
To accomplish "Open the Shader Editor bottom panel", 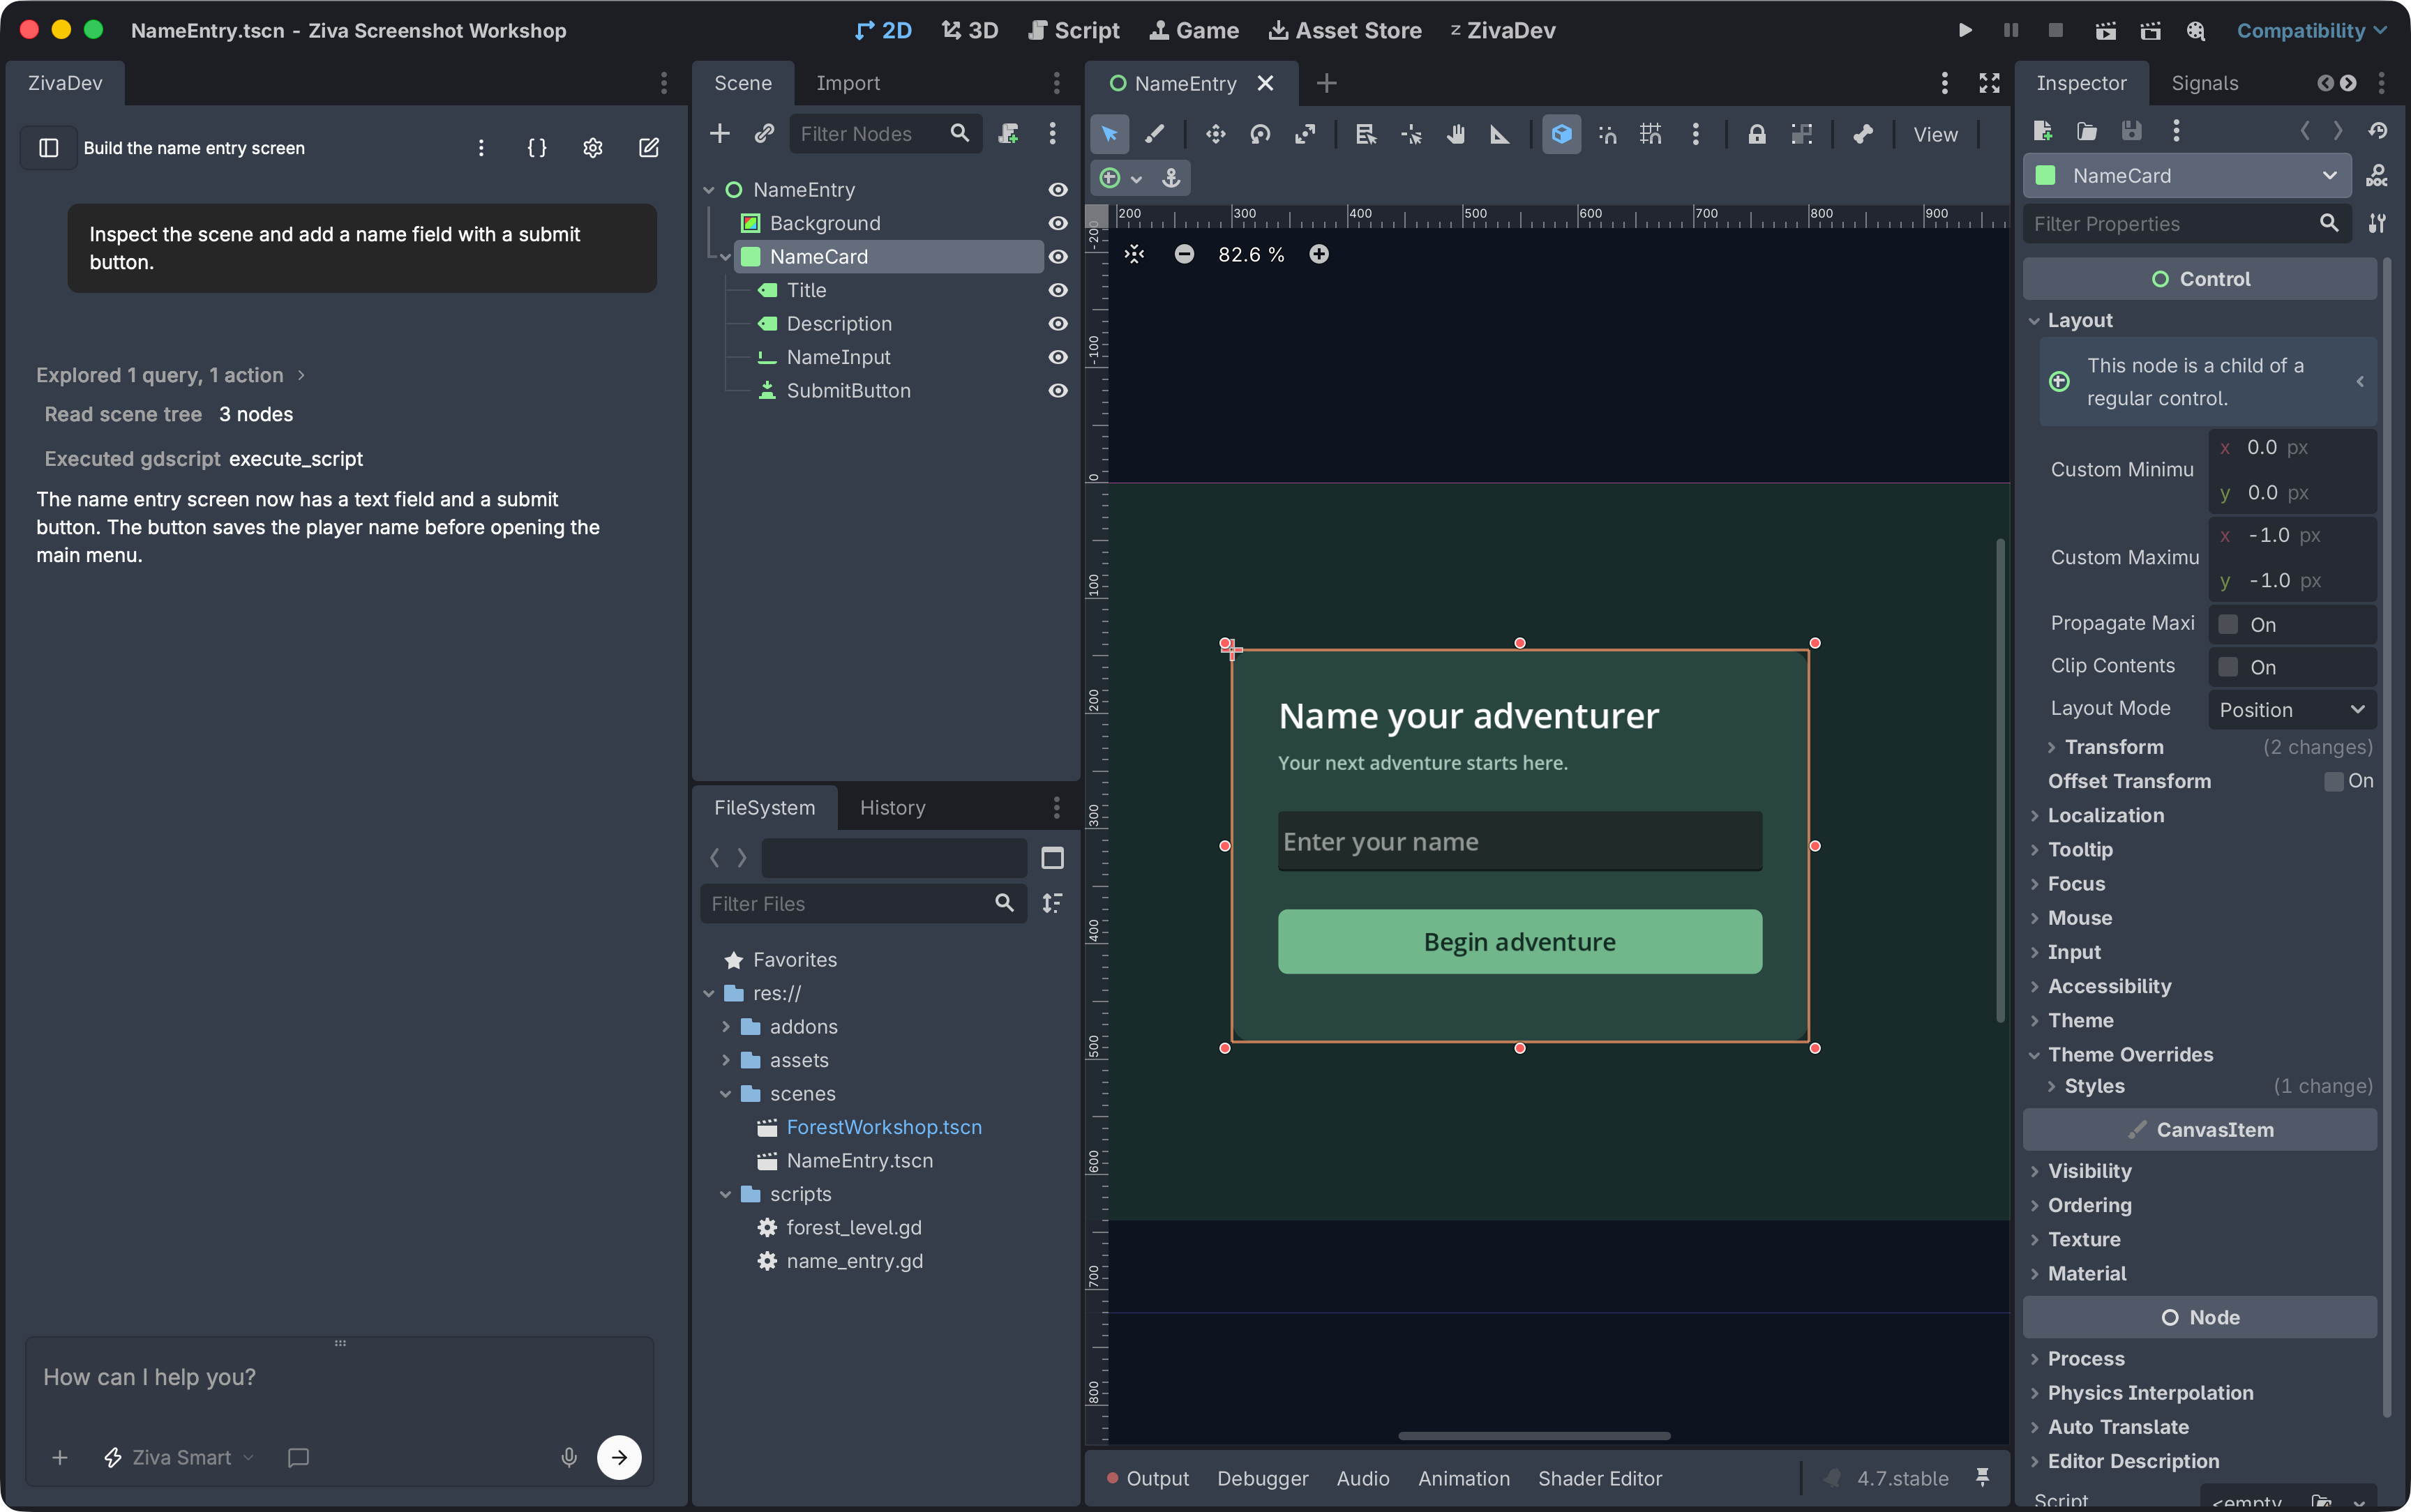I will tap(1599, 1478).
